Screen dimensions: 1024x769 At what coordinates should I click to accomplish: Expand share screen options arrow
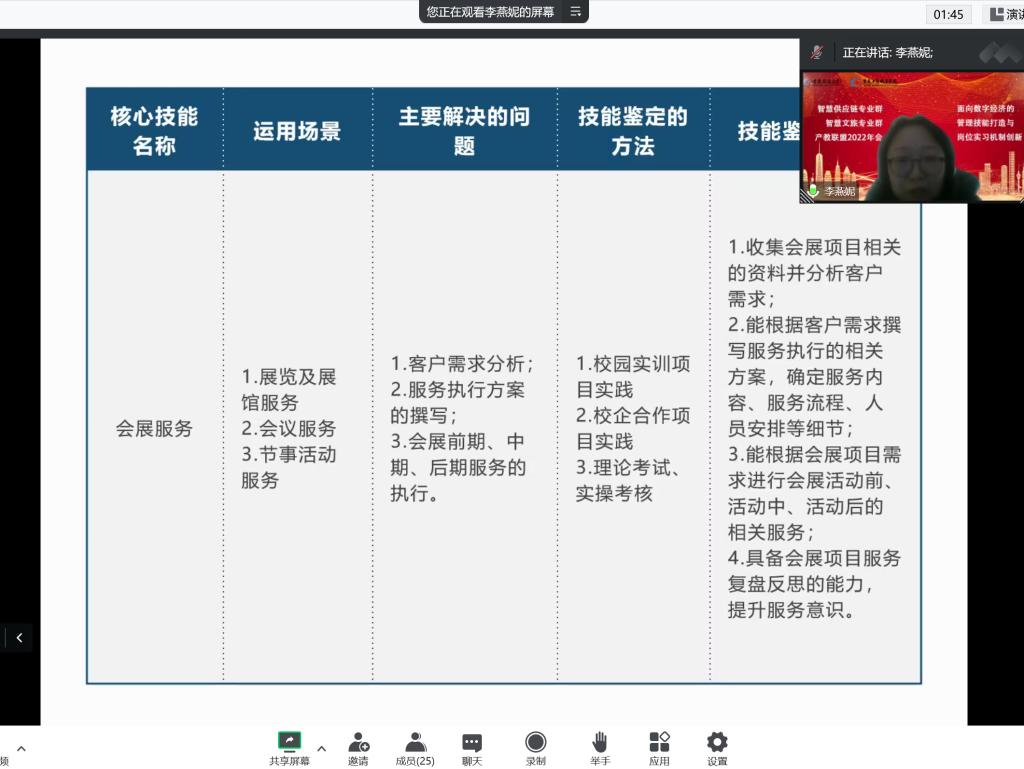point(321,748)
